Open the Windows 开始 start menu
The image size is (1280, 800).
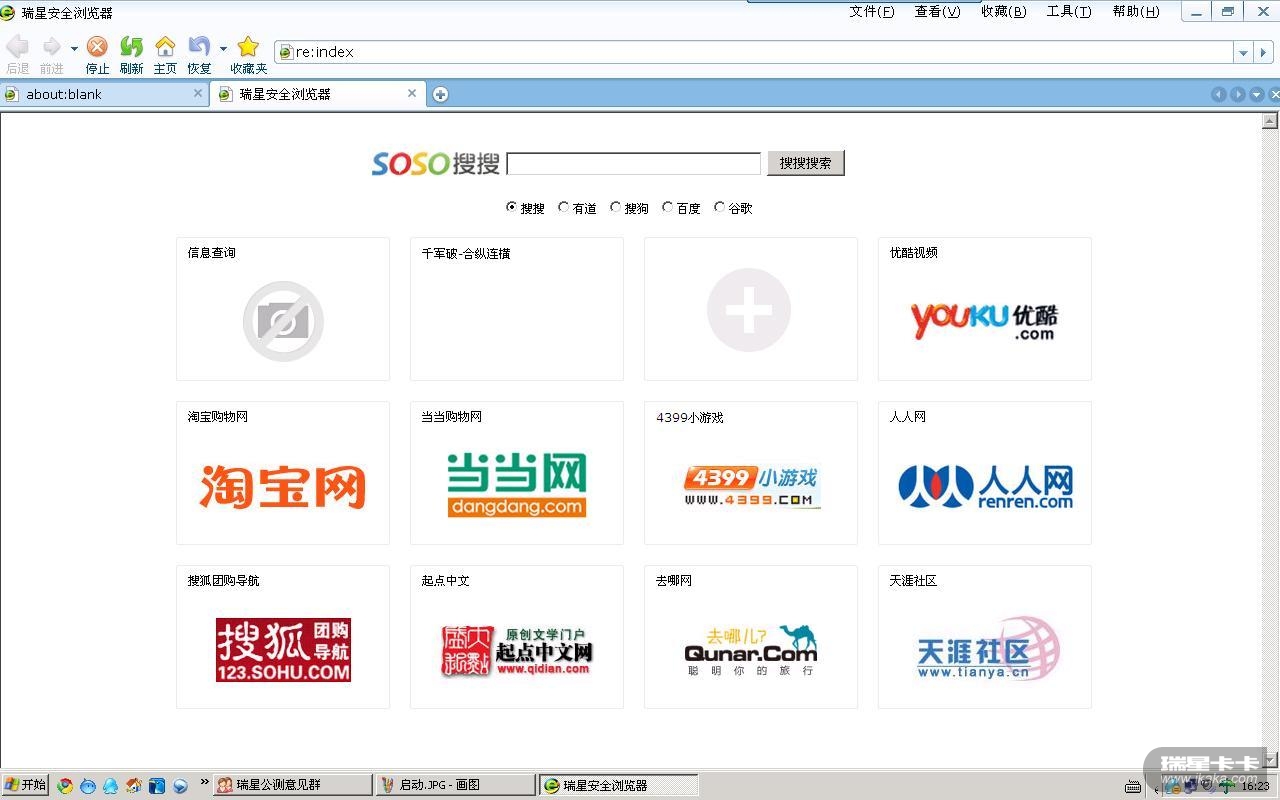pyautogui.click(x=26, y=785)
